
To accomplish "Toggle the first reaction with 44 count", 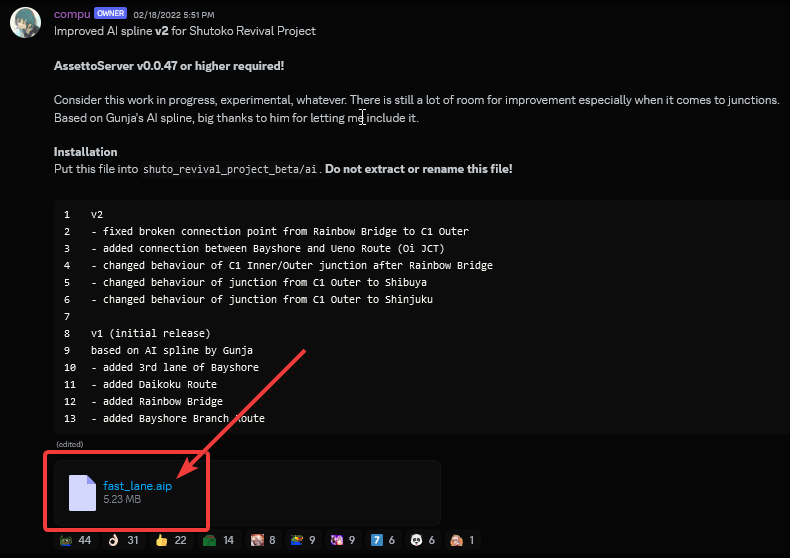I will pyautogui.click(x=75, y=540).
